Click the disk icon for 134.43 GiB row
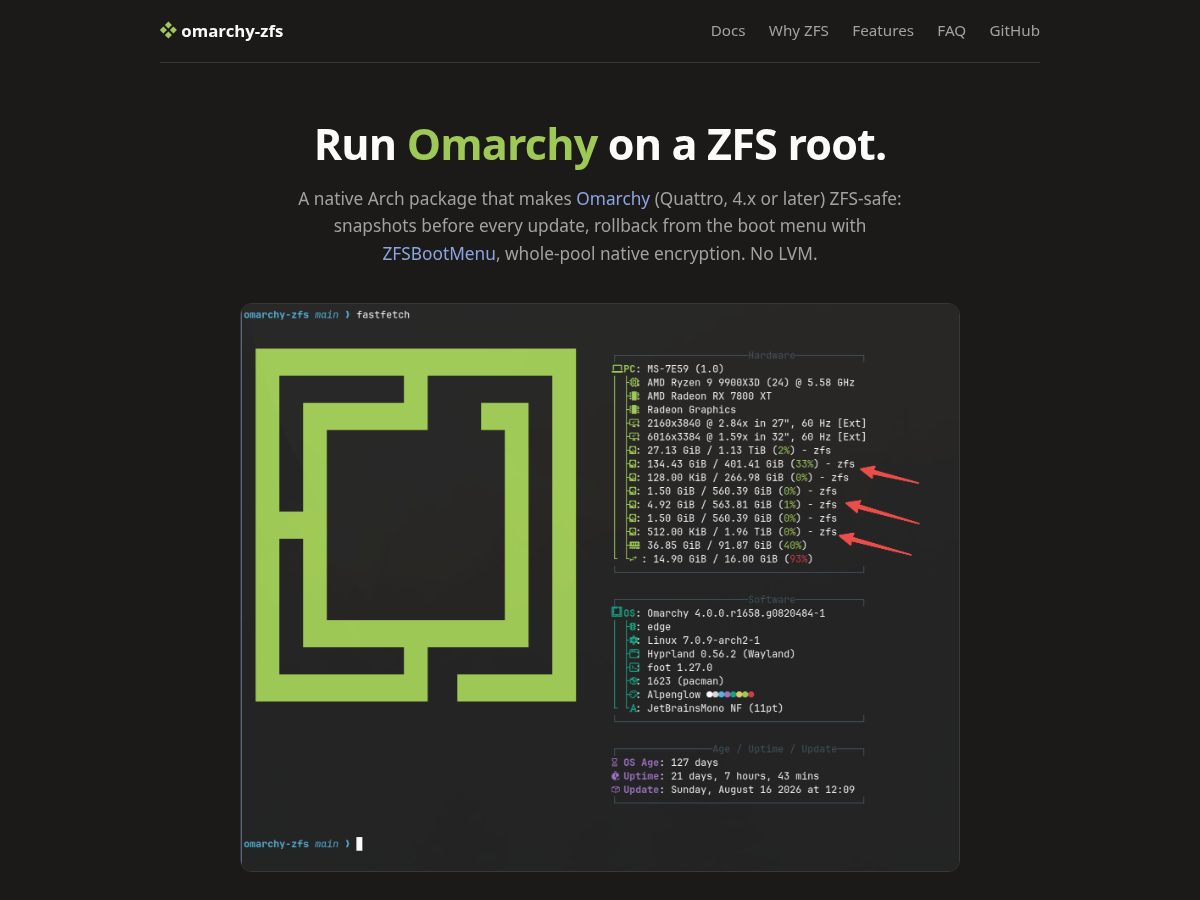 click(x=633, y=464)
